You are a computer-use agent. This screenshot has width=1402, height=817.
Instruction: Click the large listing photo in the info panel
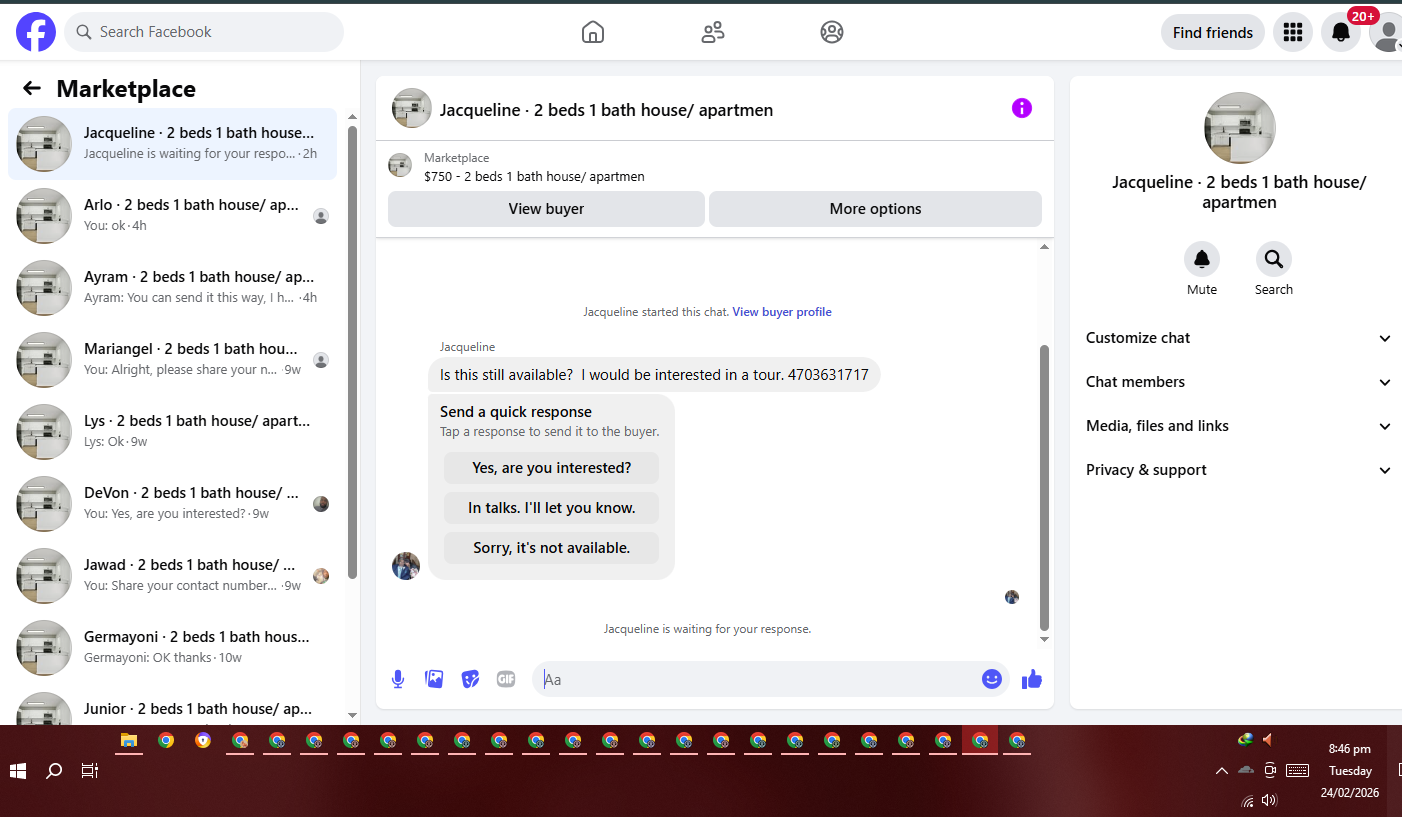click(x=1240, y=128)
